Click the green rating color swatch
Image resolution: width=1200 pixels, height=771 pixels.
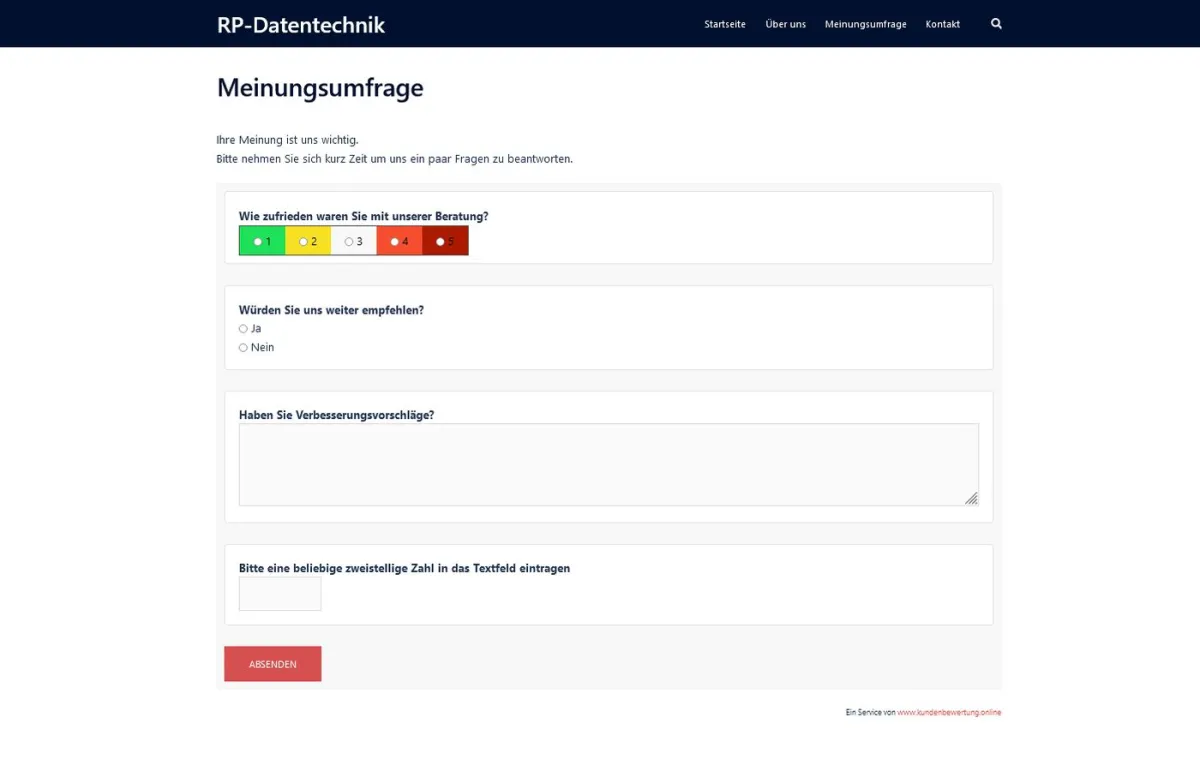[x=261, y=240]
